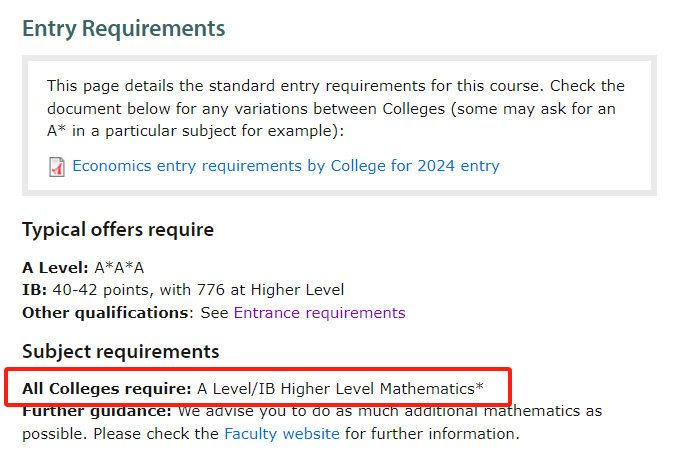Viewport: 681px width, 451px height.
Task: Follow the Entrance requirements link
Action: click(x=319, y=313)
